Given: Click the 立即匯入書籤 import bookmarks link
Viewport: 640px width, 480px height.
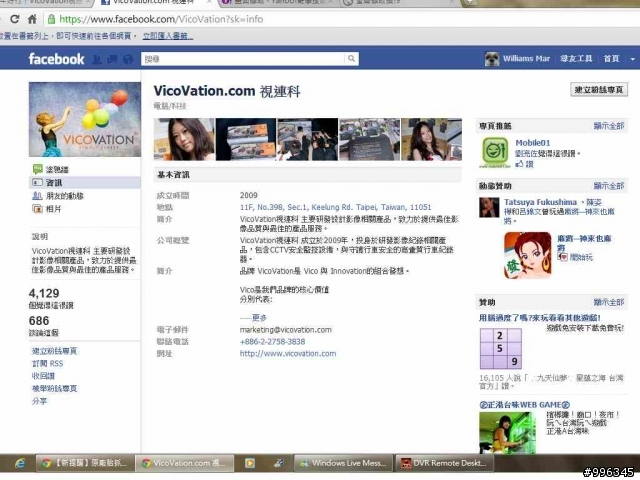Looking at the screenshot, I should coord(168,36).
